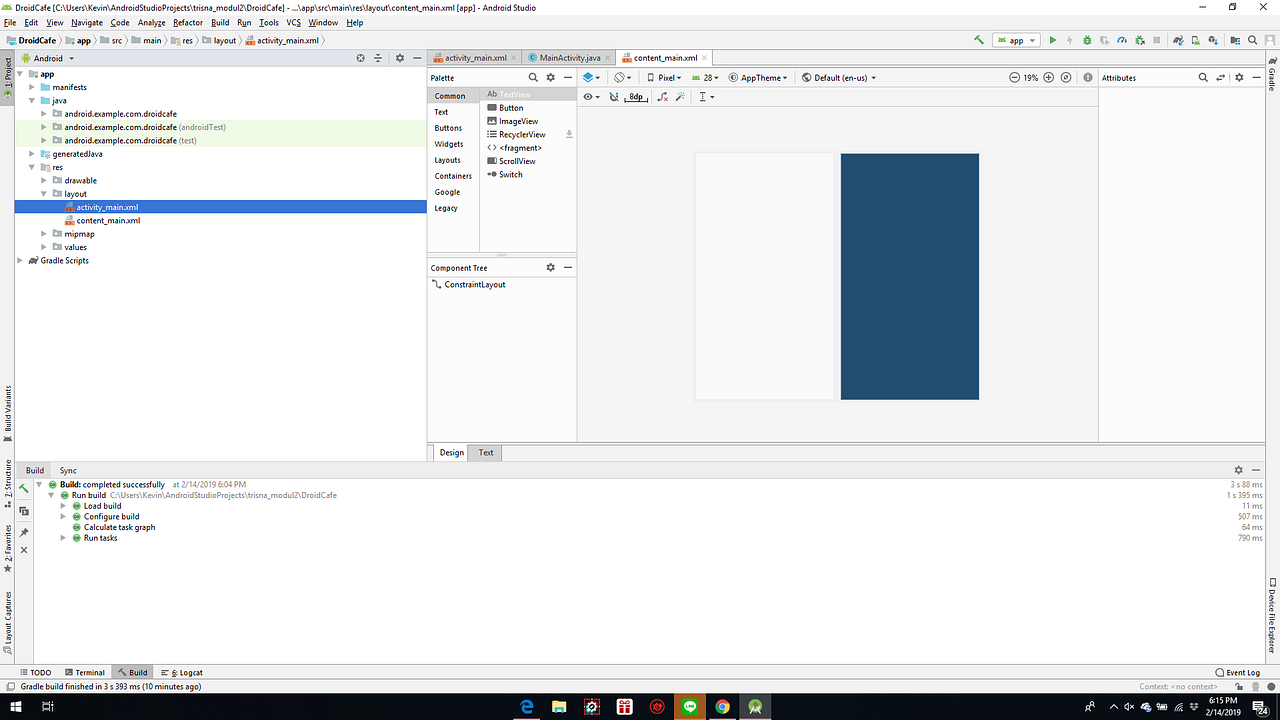This screenshot has width=1280, height=720.
Task: Sync project with Gradle files
Action: [1178, 40]
